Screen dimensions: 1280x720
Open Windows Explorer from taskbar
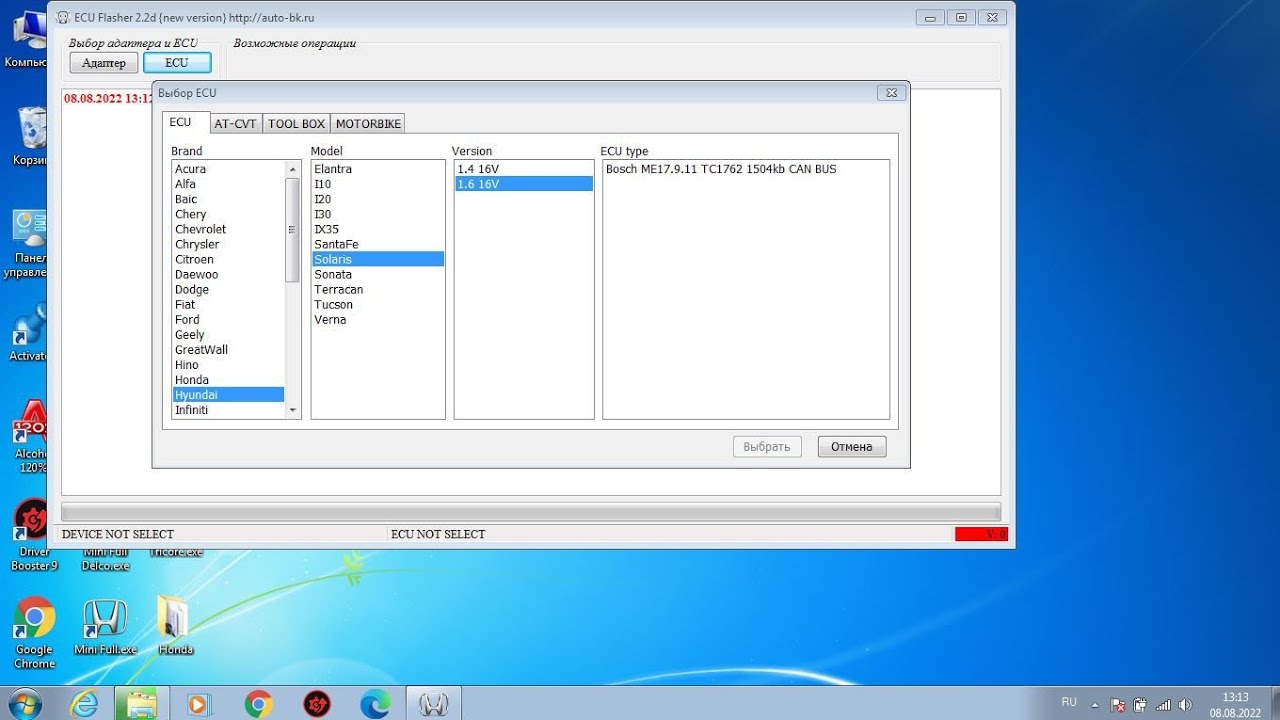[x=142, y=704]
